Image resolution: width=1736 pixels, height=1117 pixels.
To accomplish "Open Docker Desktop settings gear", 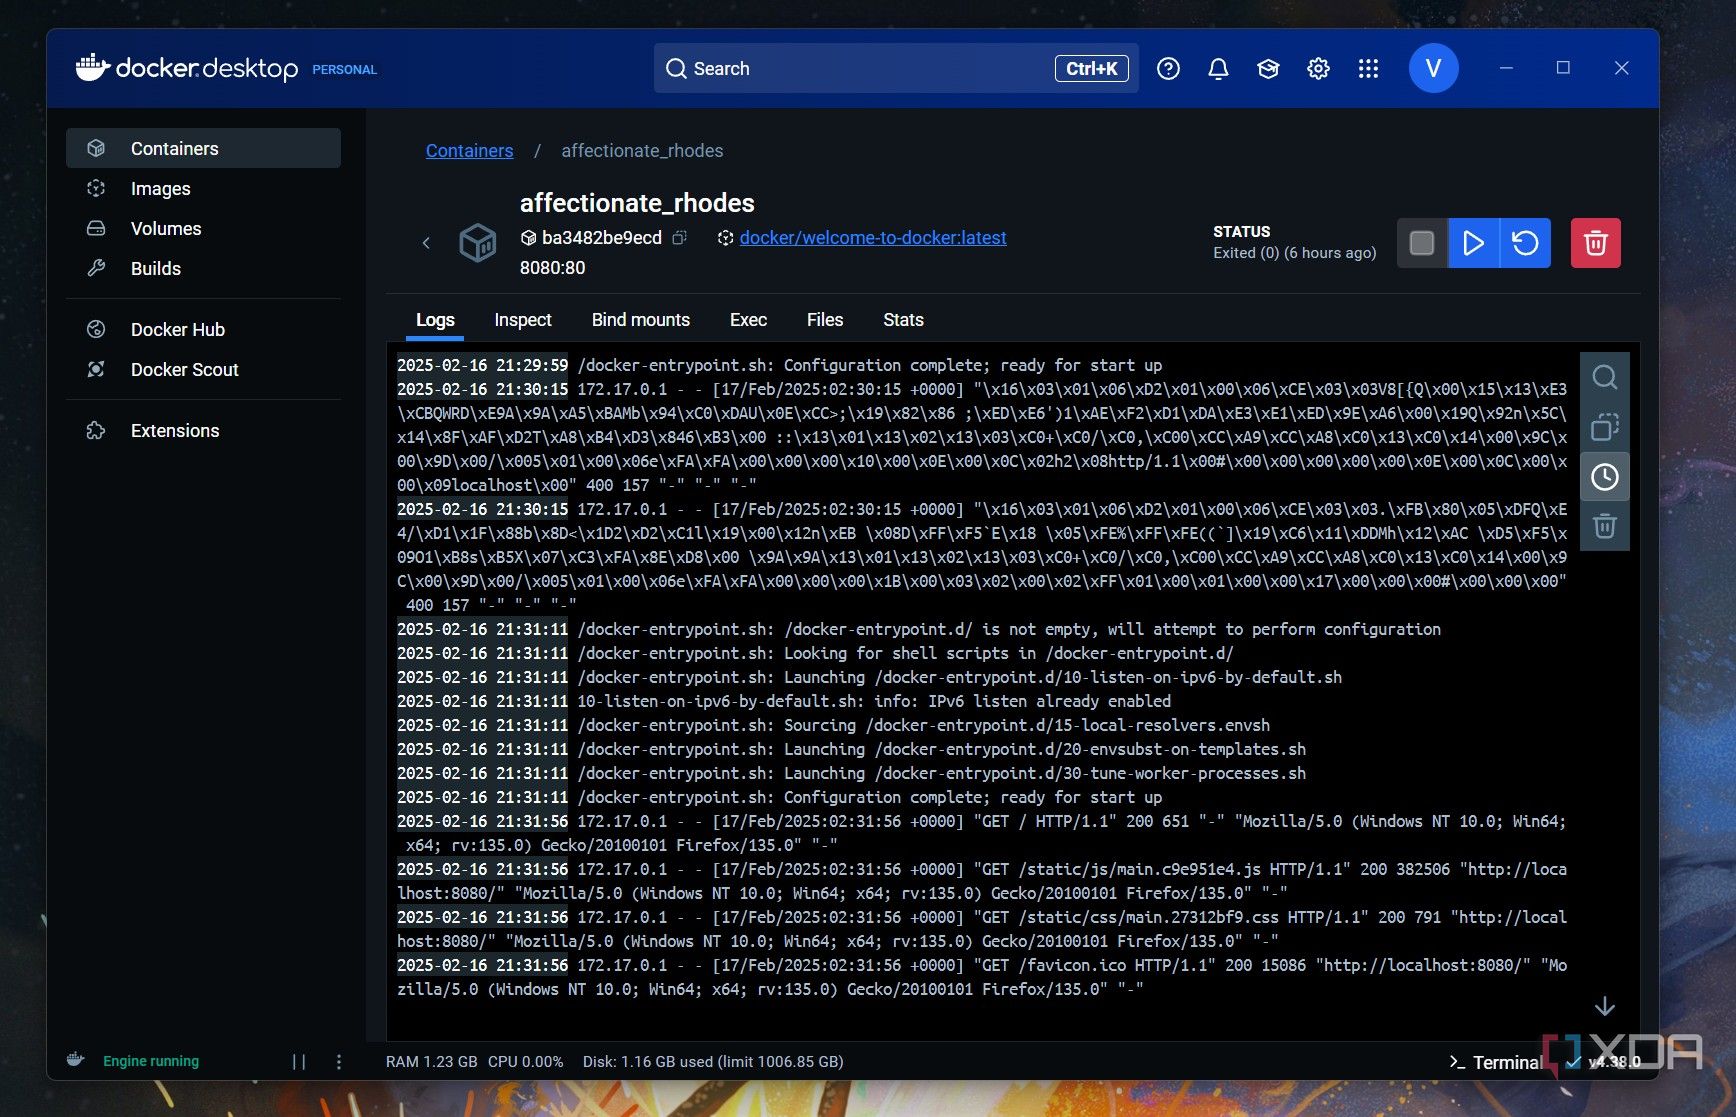I will tap(1318, 68).
